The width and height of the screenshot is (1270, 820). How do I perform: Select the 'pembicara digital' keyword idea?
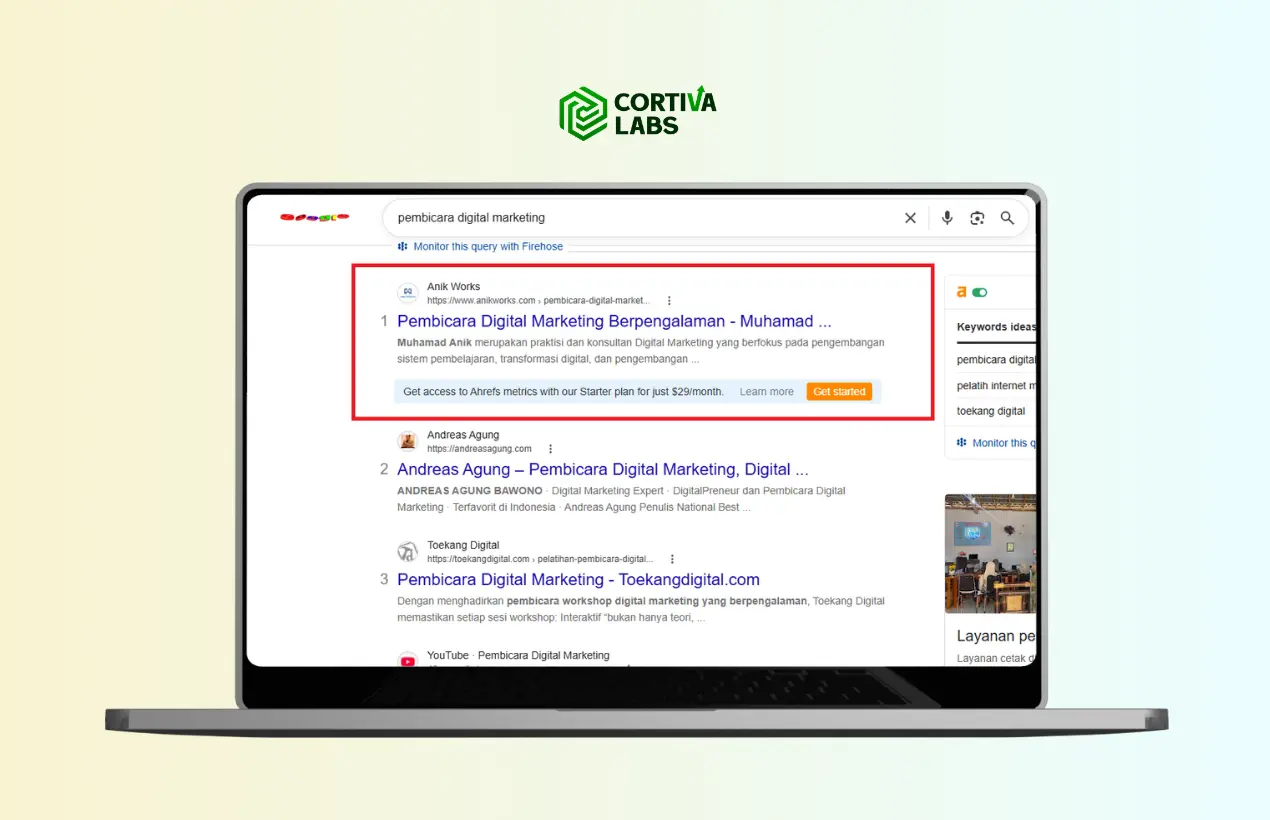click(996, 360)
